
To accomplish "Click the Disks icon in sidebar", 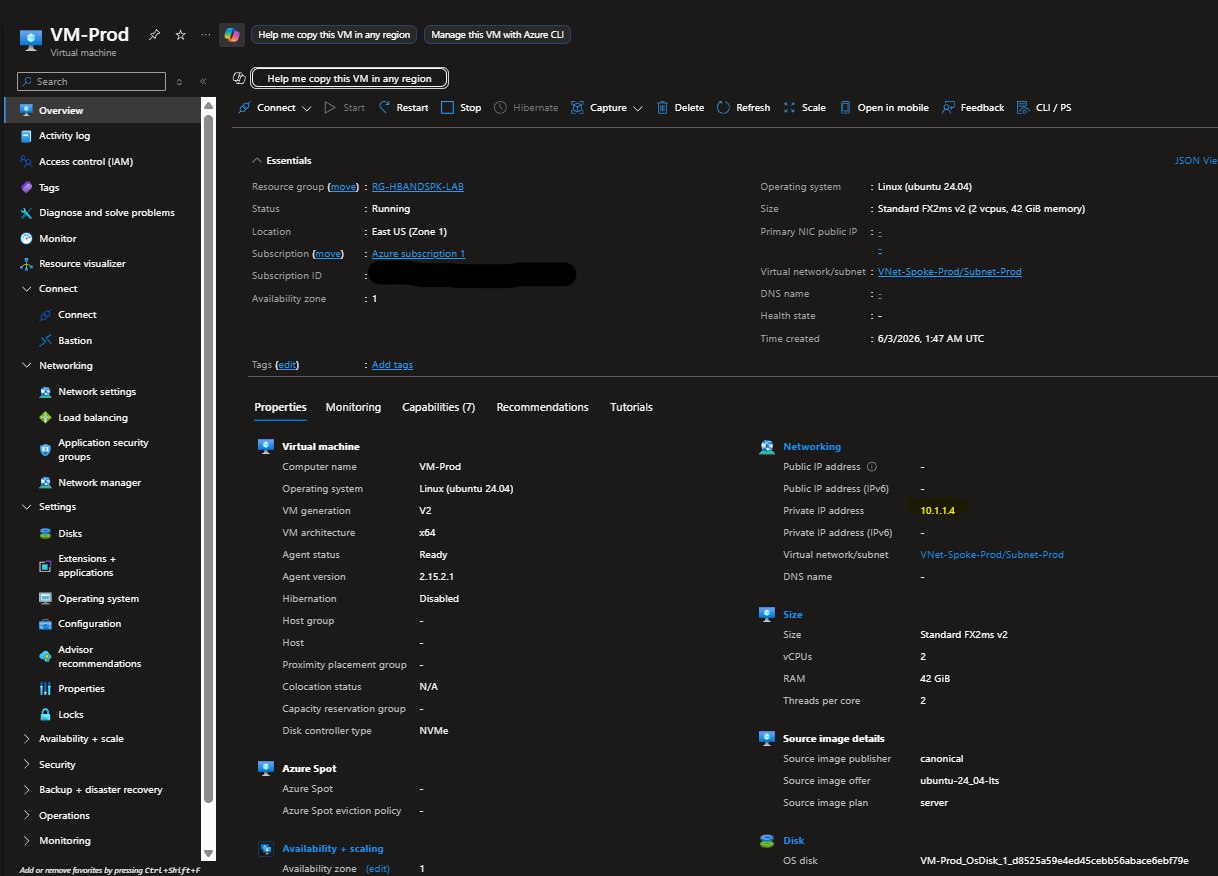I will click(x=46, y=533).
